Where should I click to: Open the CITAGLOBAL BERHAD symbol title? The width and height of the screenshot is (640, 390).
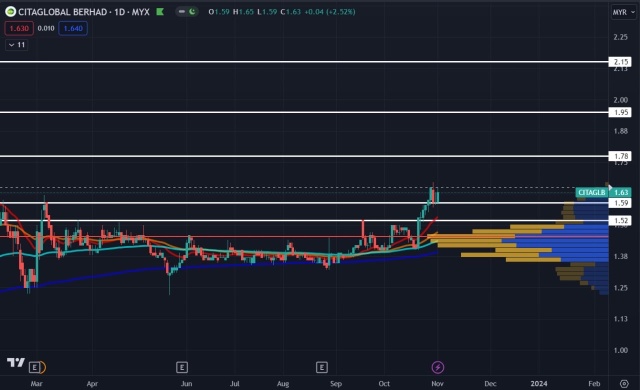tap(84, 12)
